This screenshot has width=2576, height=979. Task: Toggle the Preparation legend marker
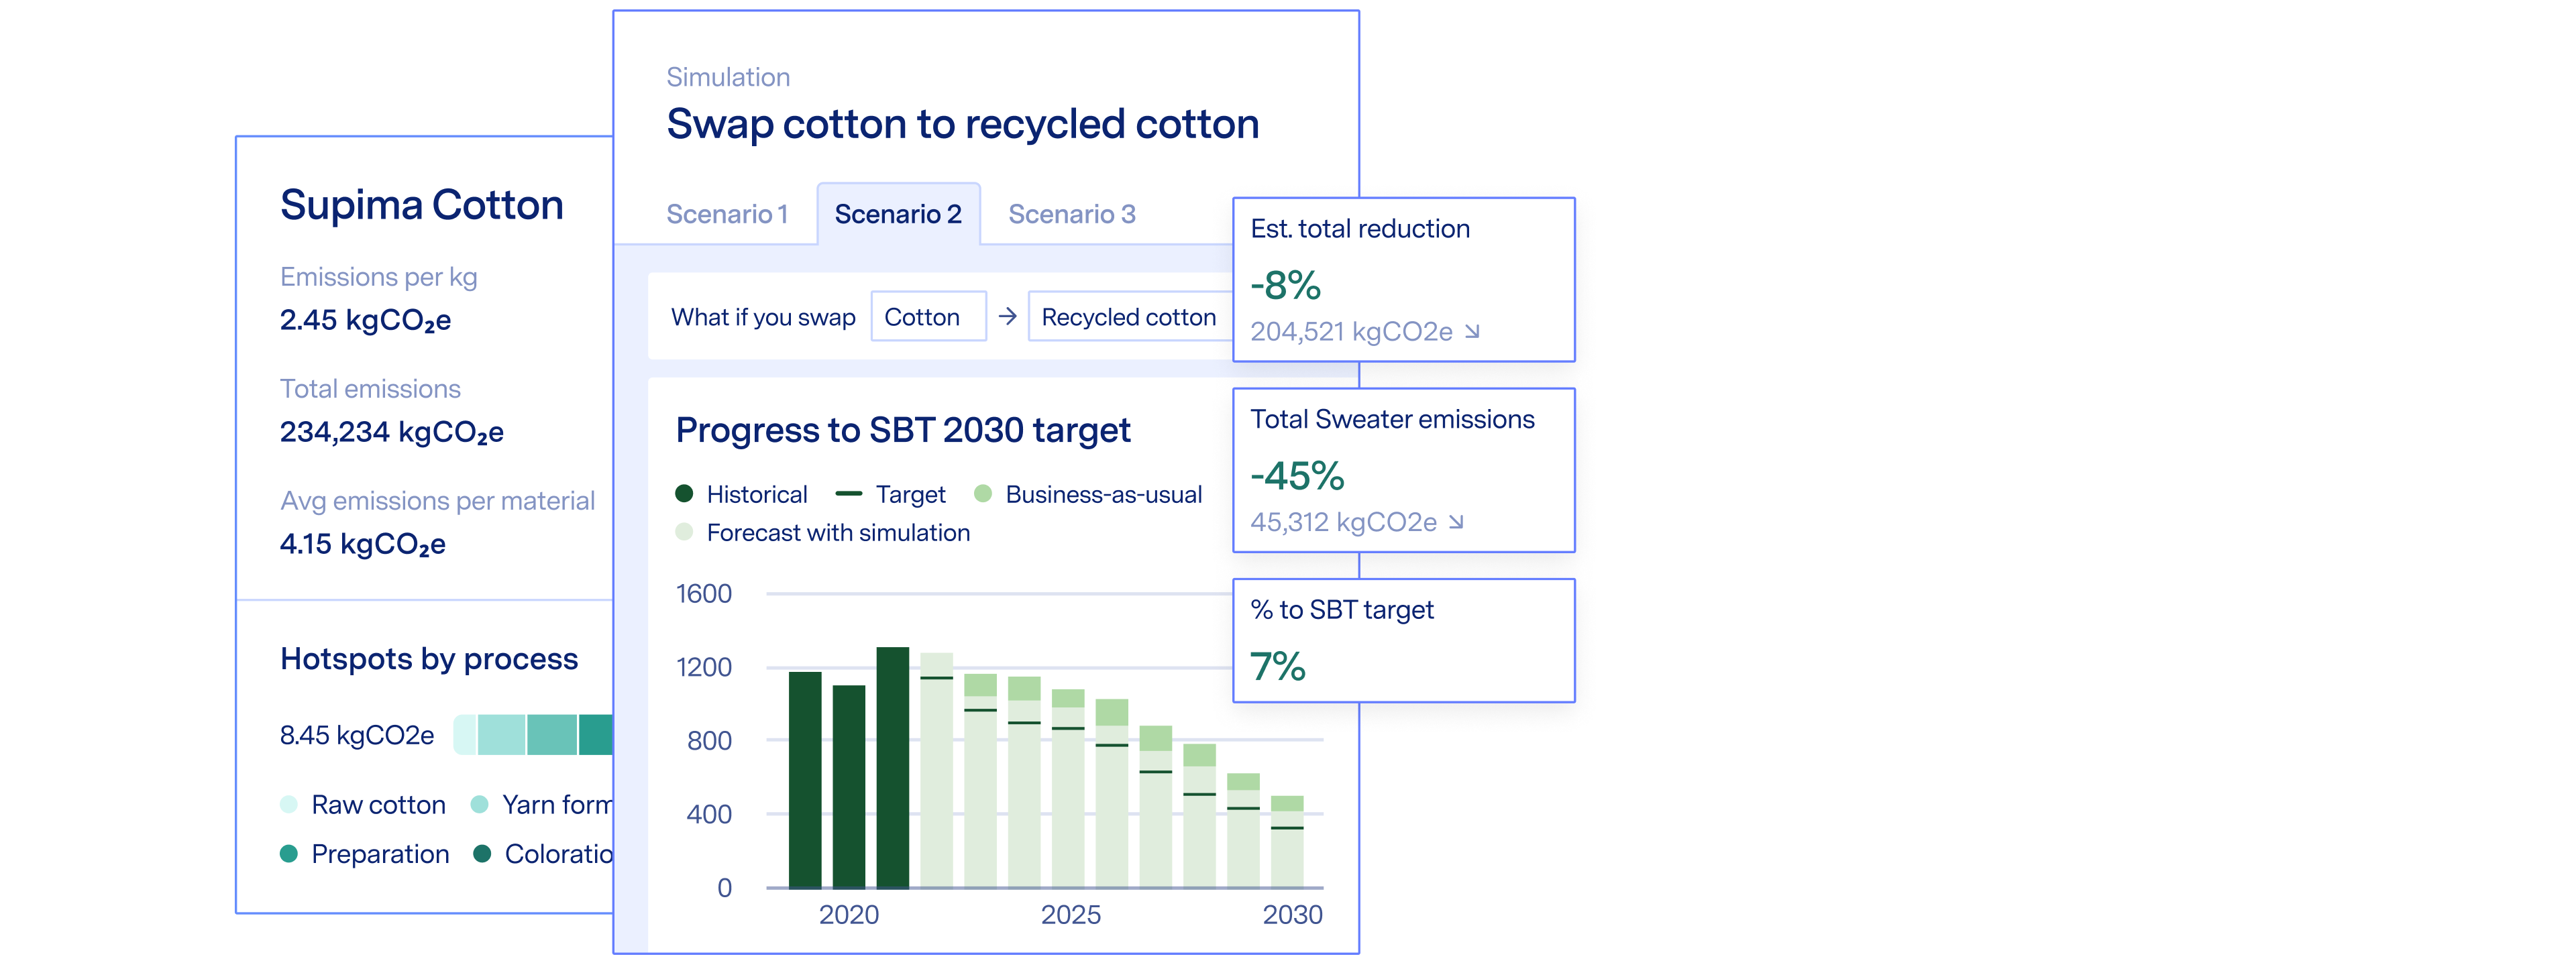(289, 853)
